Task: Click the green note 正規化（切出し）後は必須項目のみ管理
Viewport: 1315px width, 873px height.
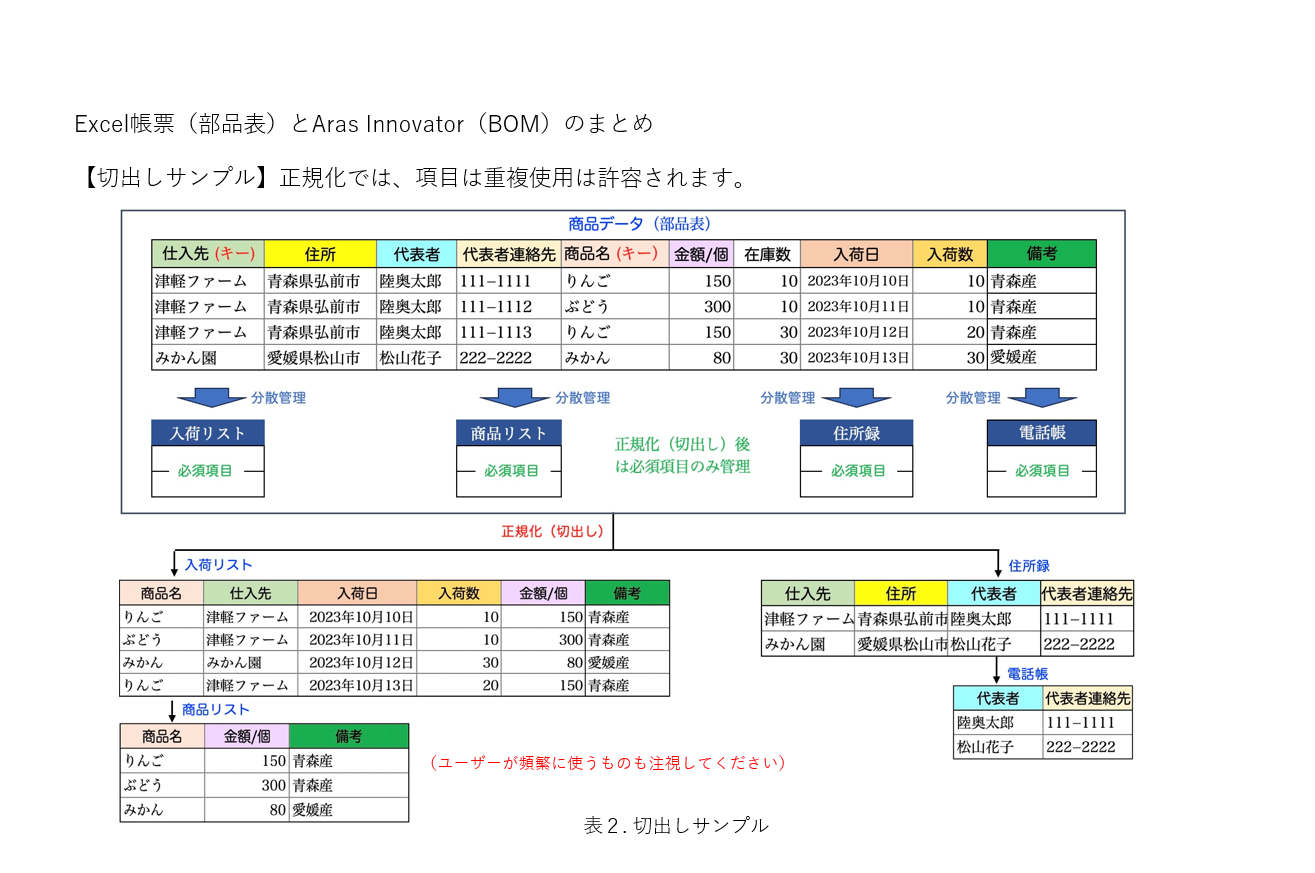Action: point(682,455)
